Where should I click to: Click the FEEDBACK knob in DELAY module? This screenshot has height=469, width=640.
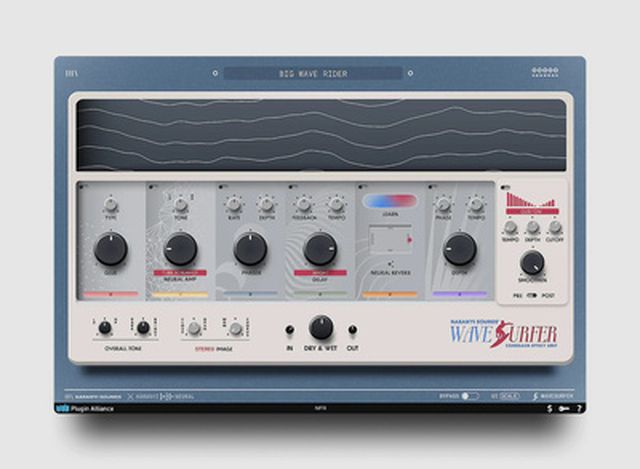[x=303, y=204]
